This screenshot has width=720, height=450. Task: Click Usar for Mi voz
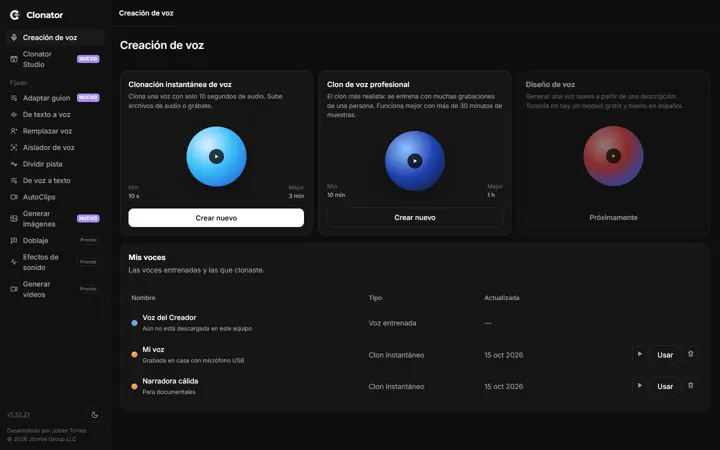point(665,355)
